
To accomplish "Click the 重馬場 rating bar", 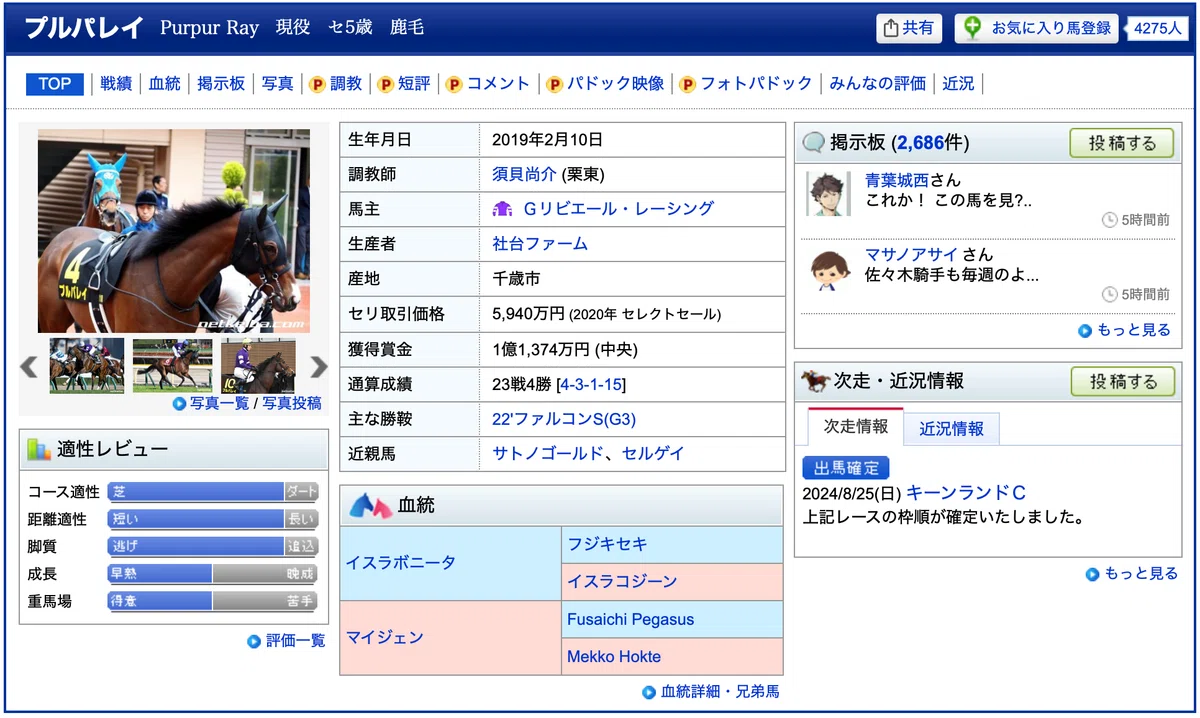I will [x=213, y=601].
